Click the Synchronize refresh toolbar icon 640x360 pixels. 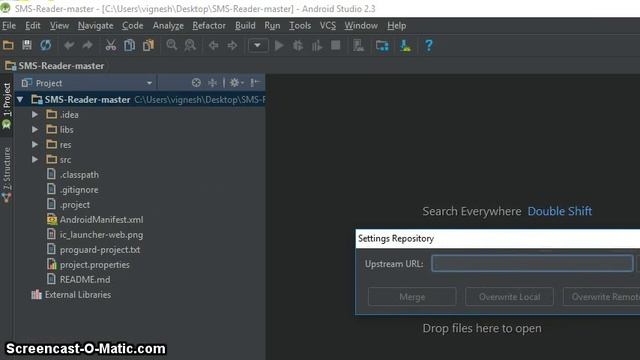pos(46,45)
